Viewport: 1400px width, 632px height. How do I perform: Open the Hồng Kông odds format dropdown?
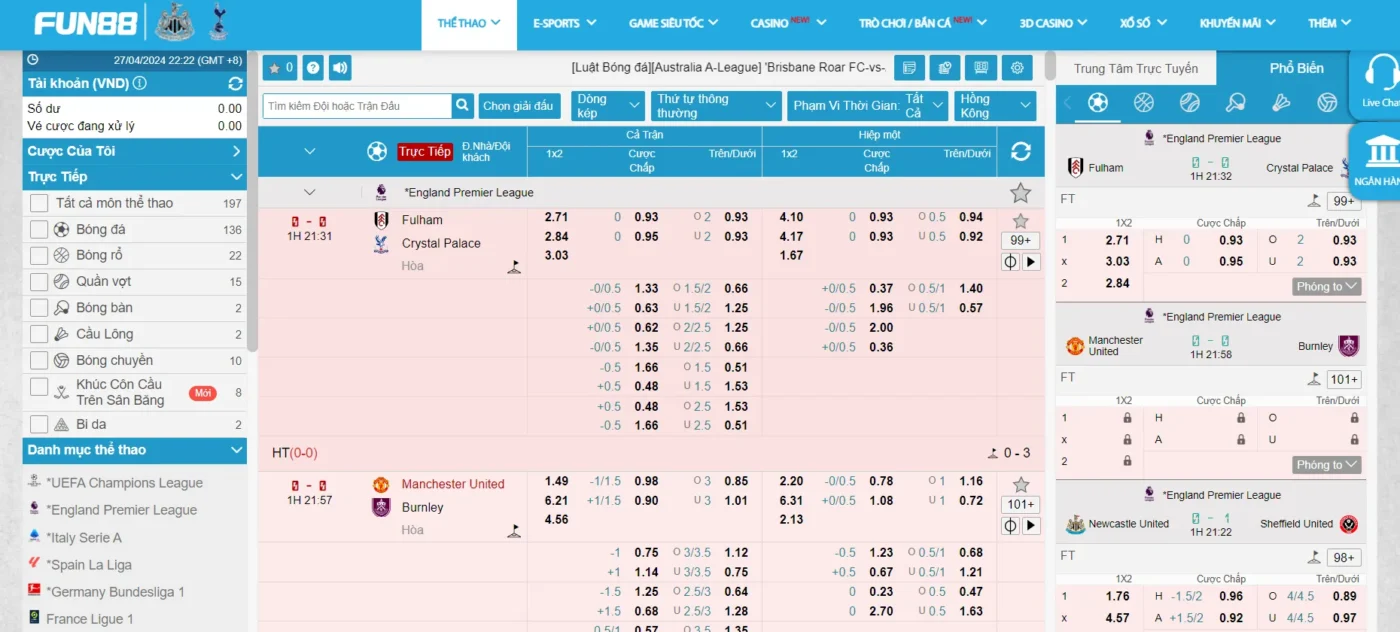995,106
